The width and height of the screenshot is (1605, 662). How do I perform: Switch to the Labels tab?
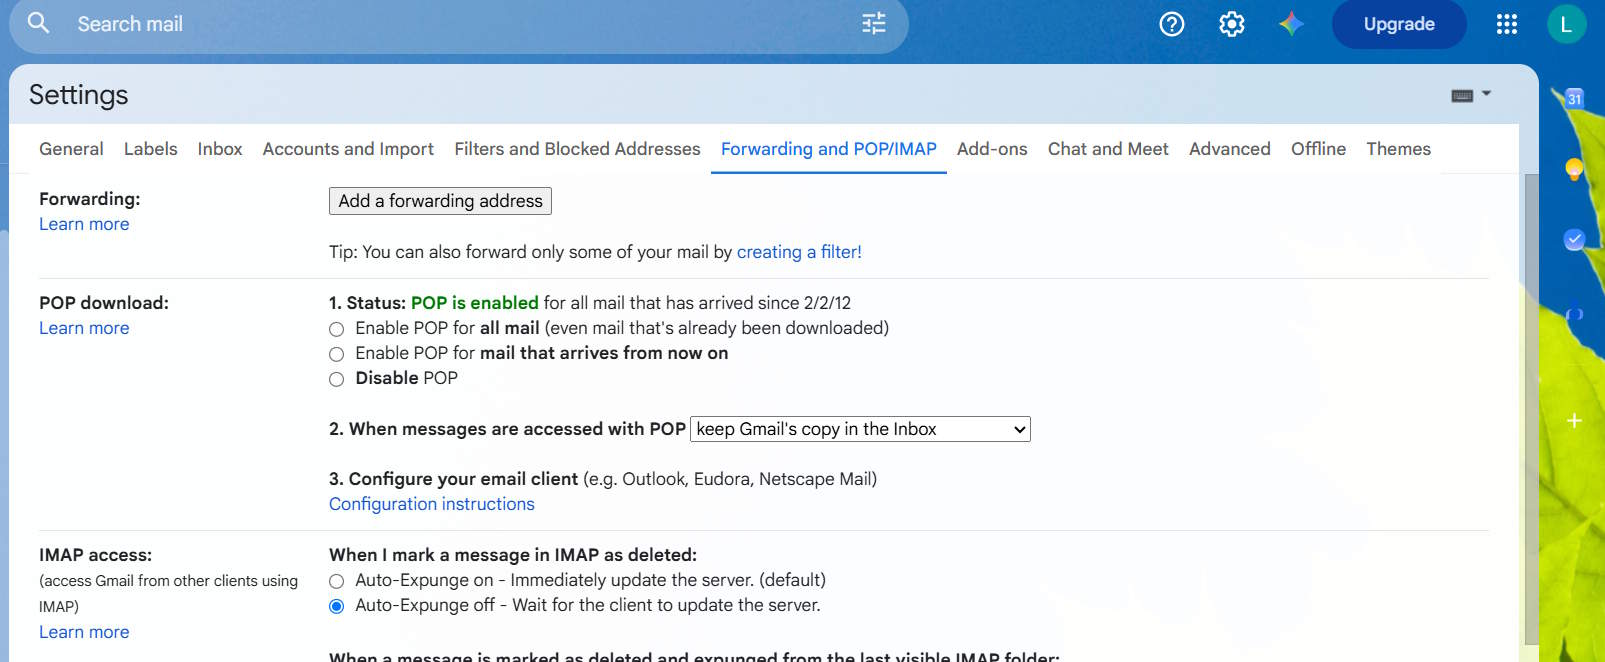(x=150, y=149)
